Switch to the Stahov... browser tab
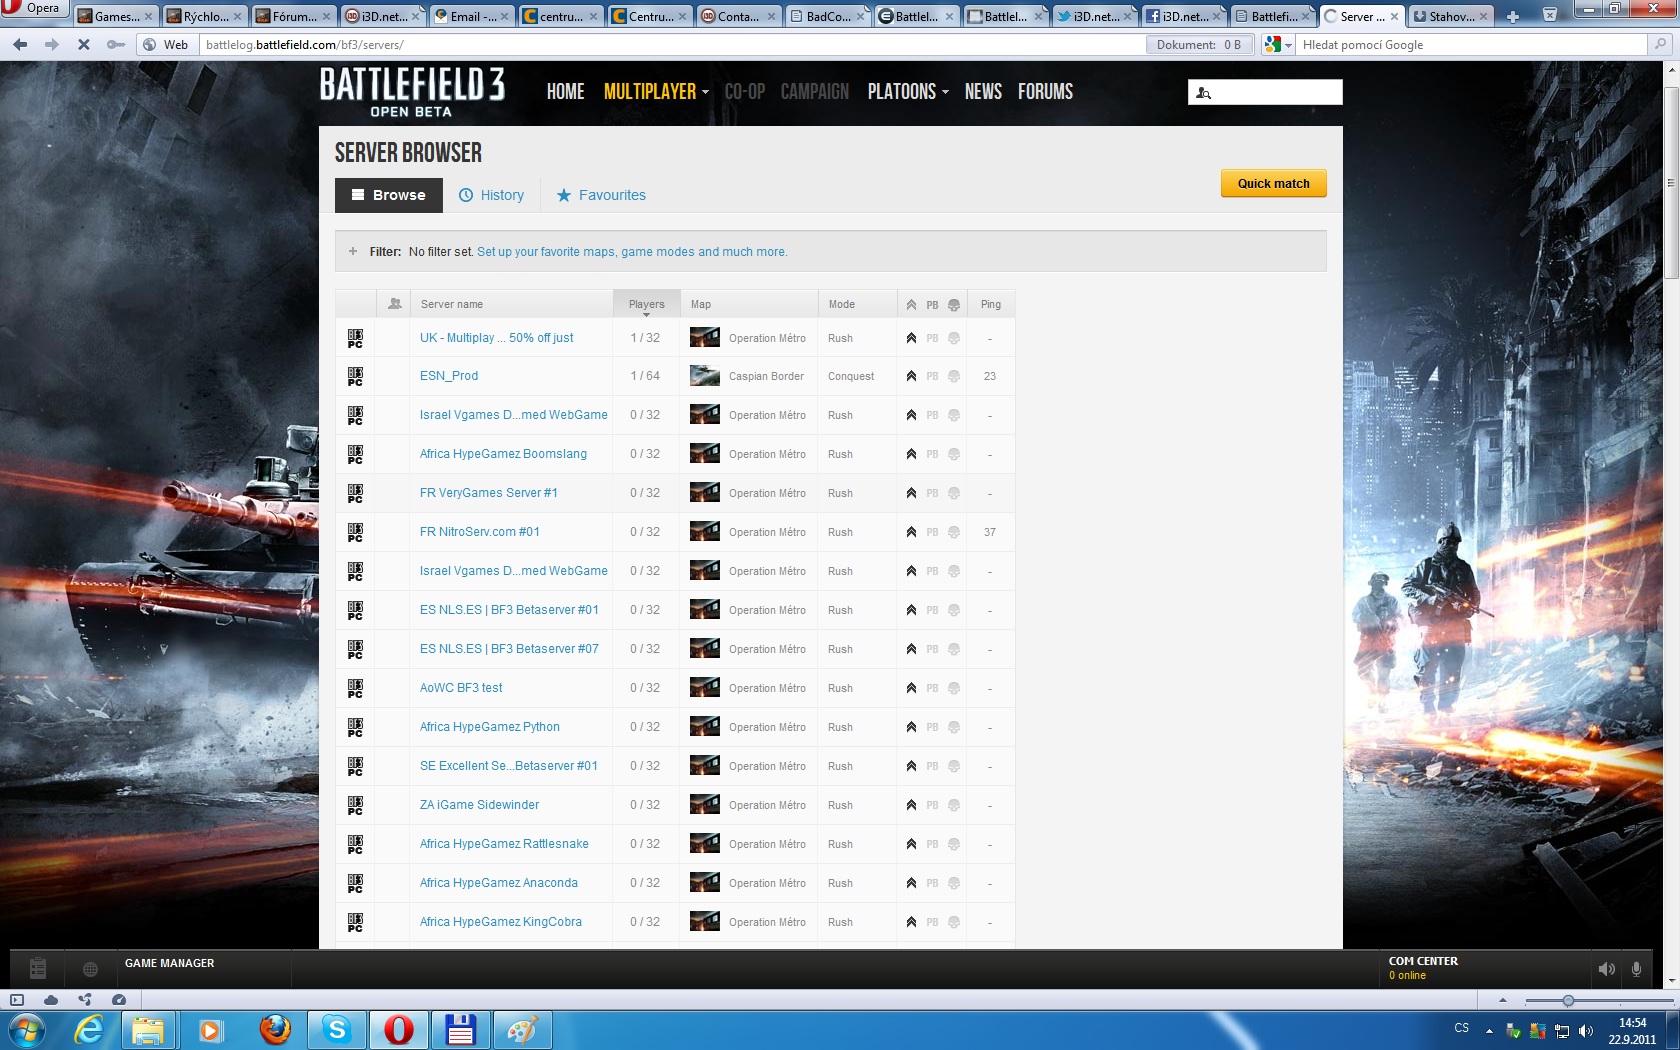1680x1050 pixels. (1450, 16)
